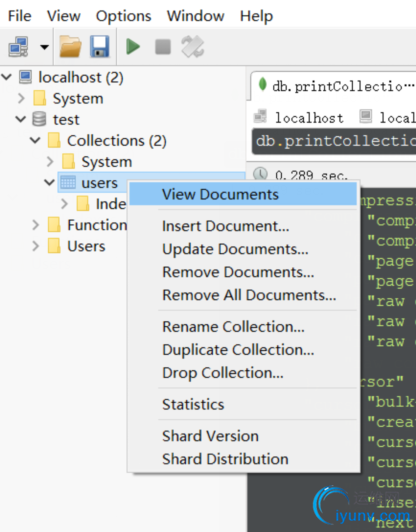Open the Window menu
Viewport: 416px width, 532px height.
(x=195, y=16)
